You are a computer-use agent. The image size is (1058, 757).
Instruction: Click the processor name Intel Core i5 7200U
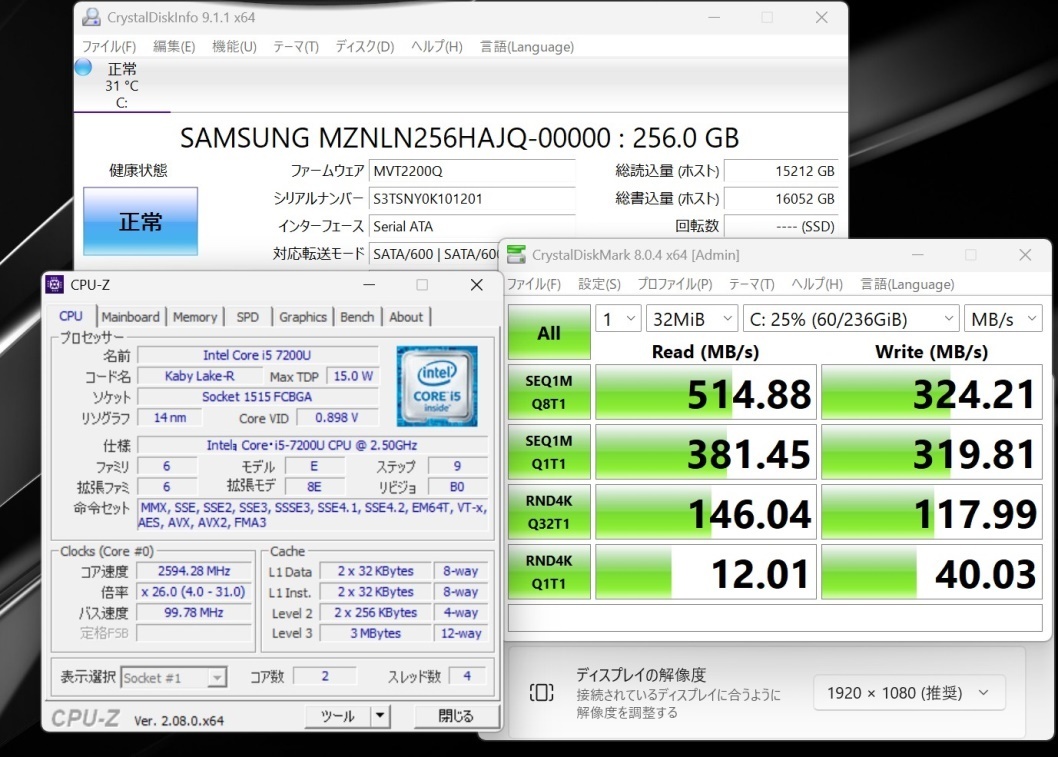(257, 355)
